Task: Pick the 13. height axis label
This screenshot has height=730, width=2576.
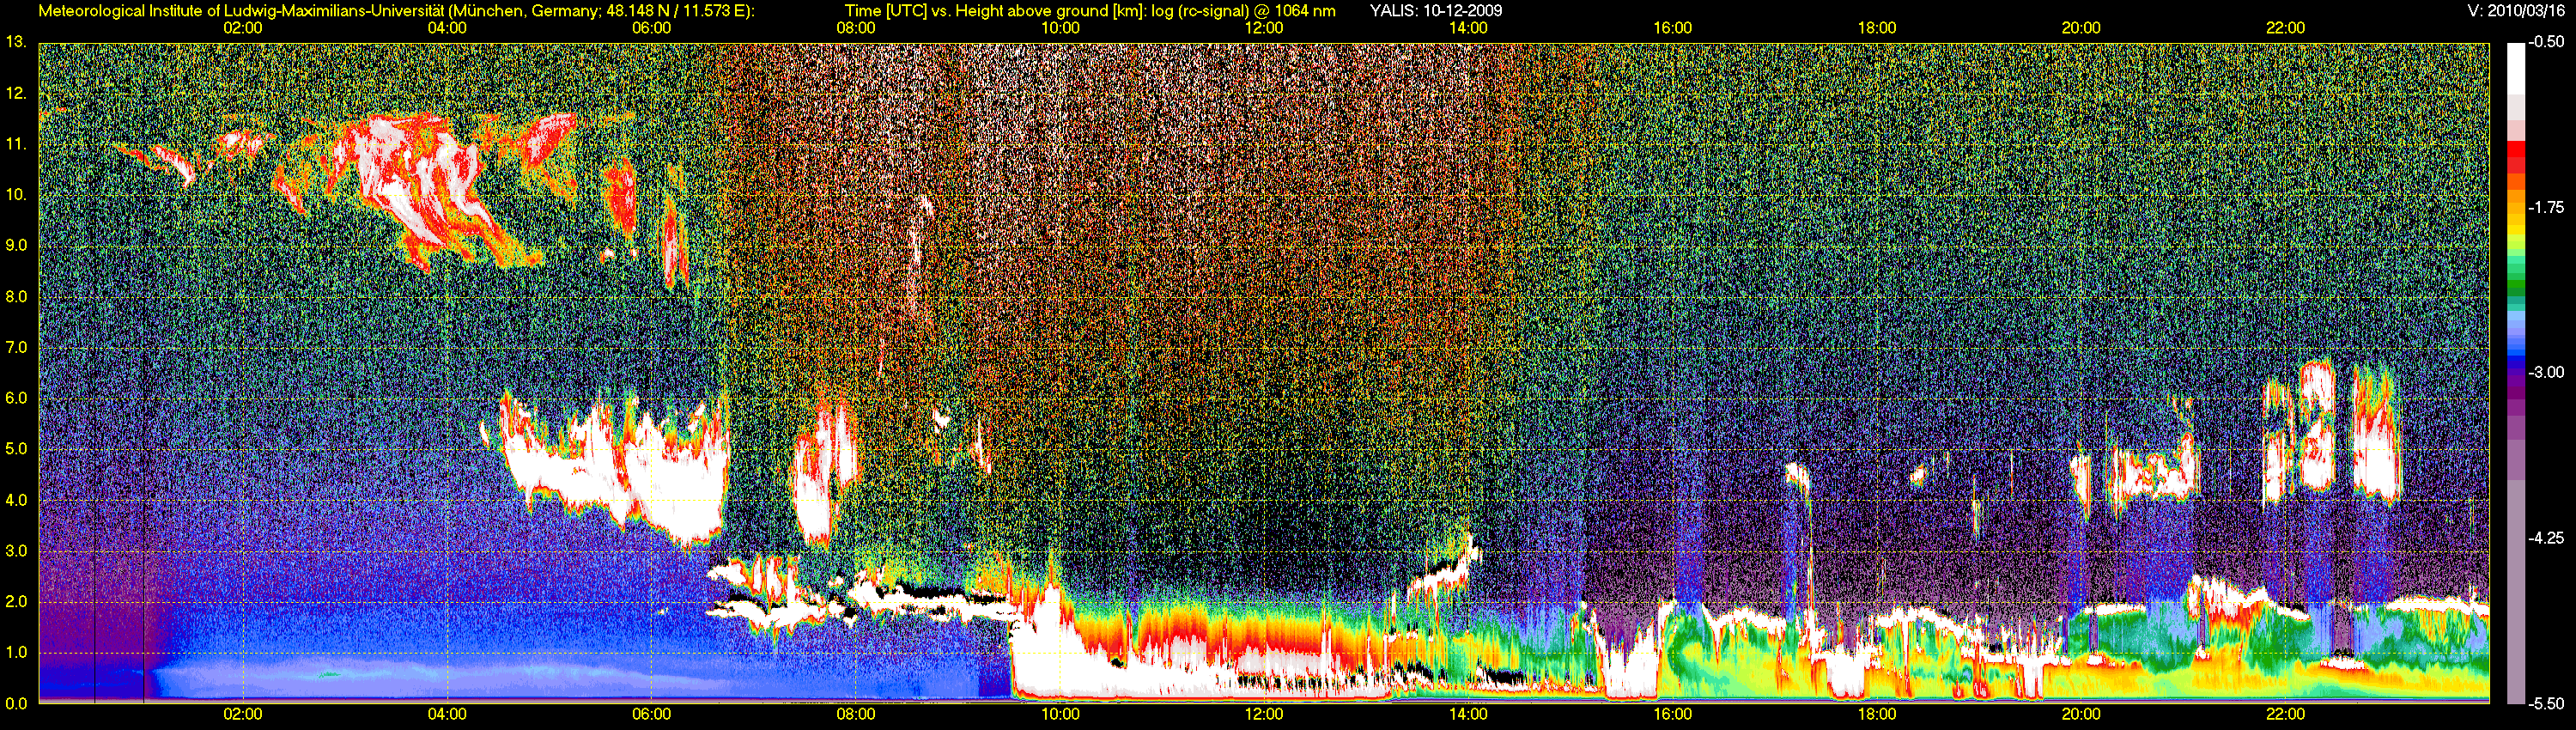Action: coord(15,42)
